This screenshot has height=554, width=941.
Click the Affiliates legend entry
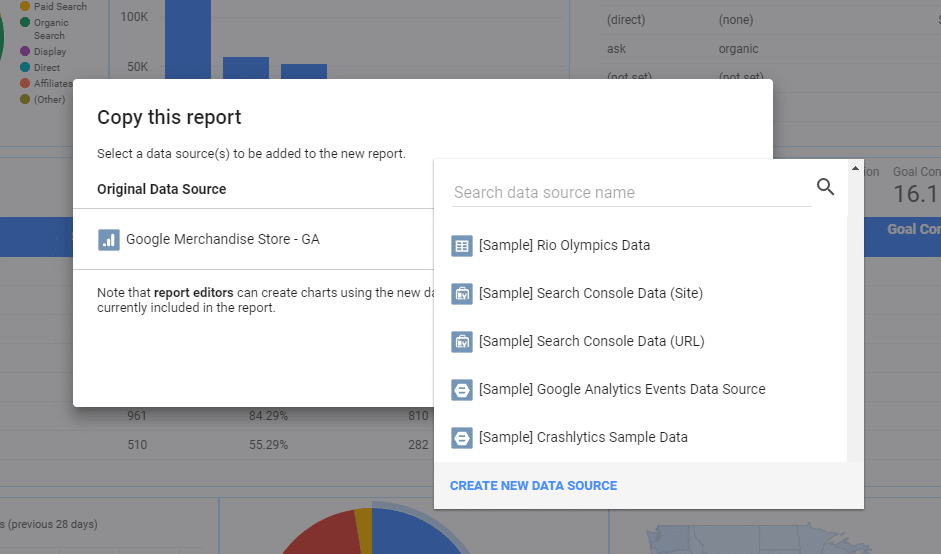pos(47,83)
